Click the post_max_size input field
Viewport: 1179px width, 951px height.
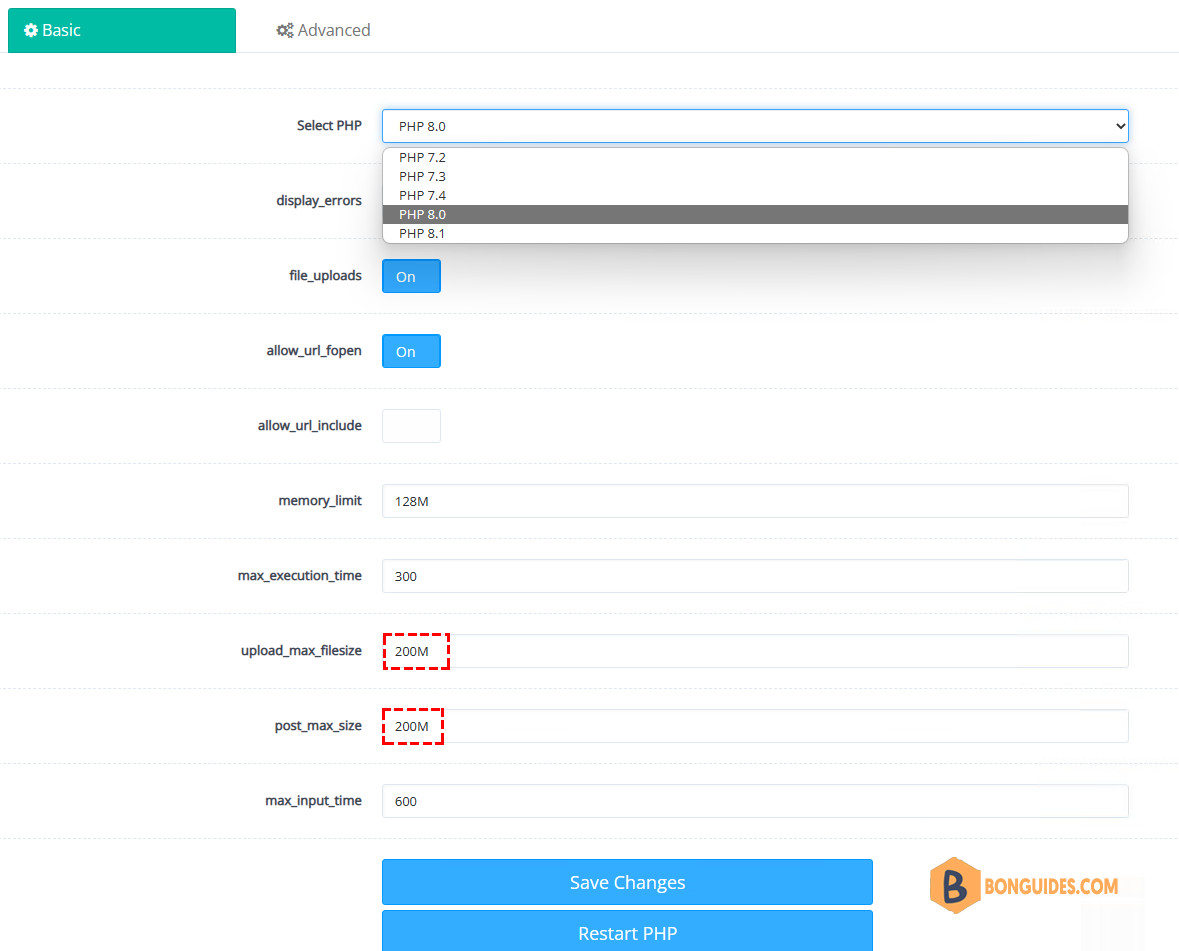755,726
